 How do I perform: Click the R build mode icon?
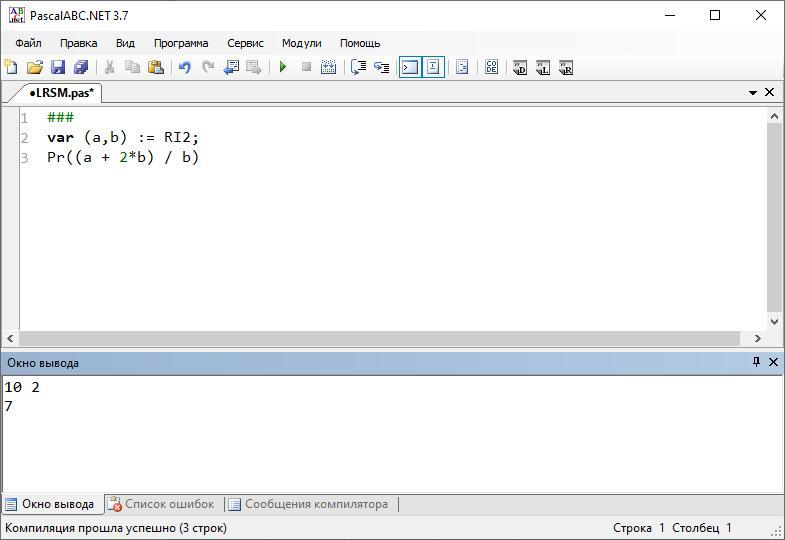point(566,67)
